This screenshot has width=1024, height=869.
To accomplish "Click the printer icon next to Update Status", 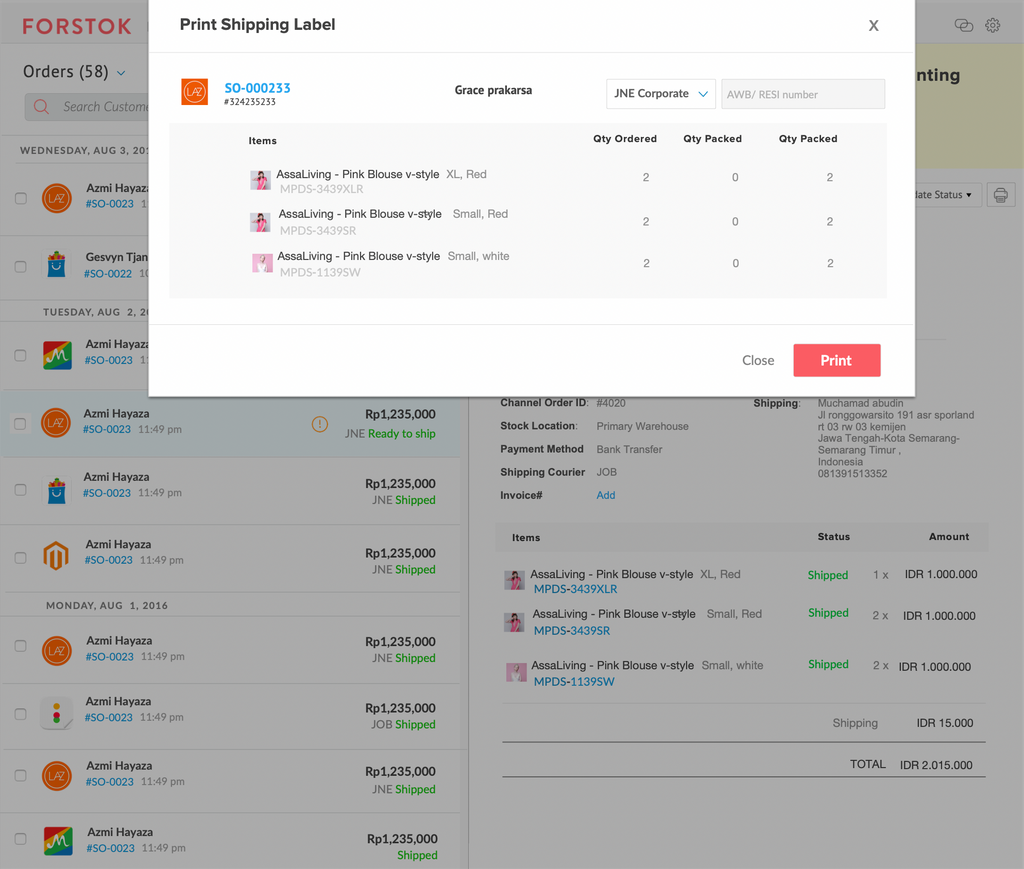I will point(1001,195).
